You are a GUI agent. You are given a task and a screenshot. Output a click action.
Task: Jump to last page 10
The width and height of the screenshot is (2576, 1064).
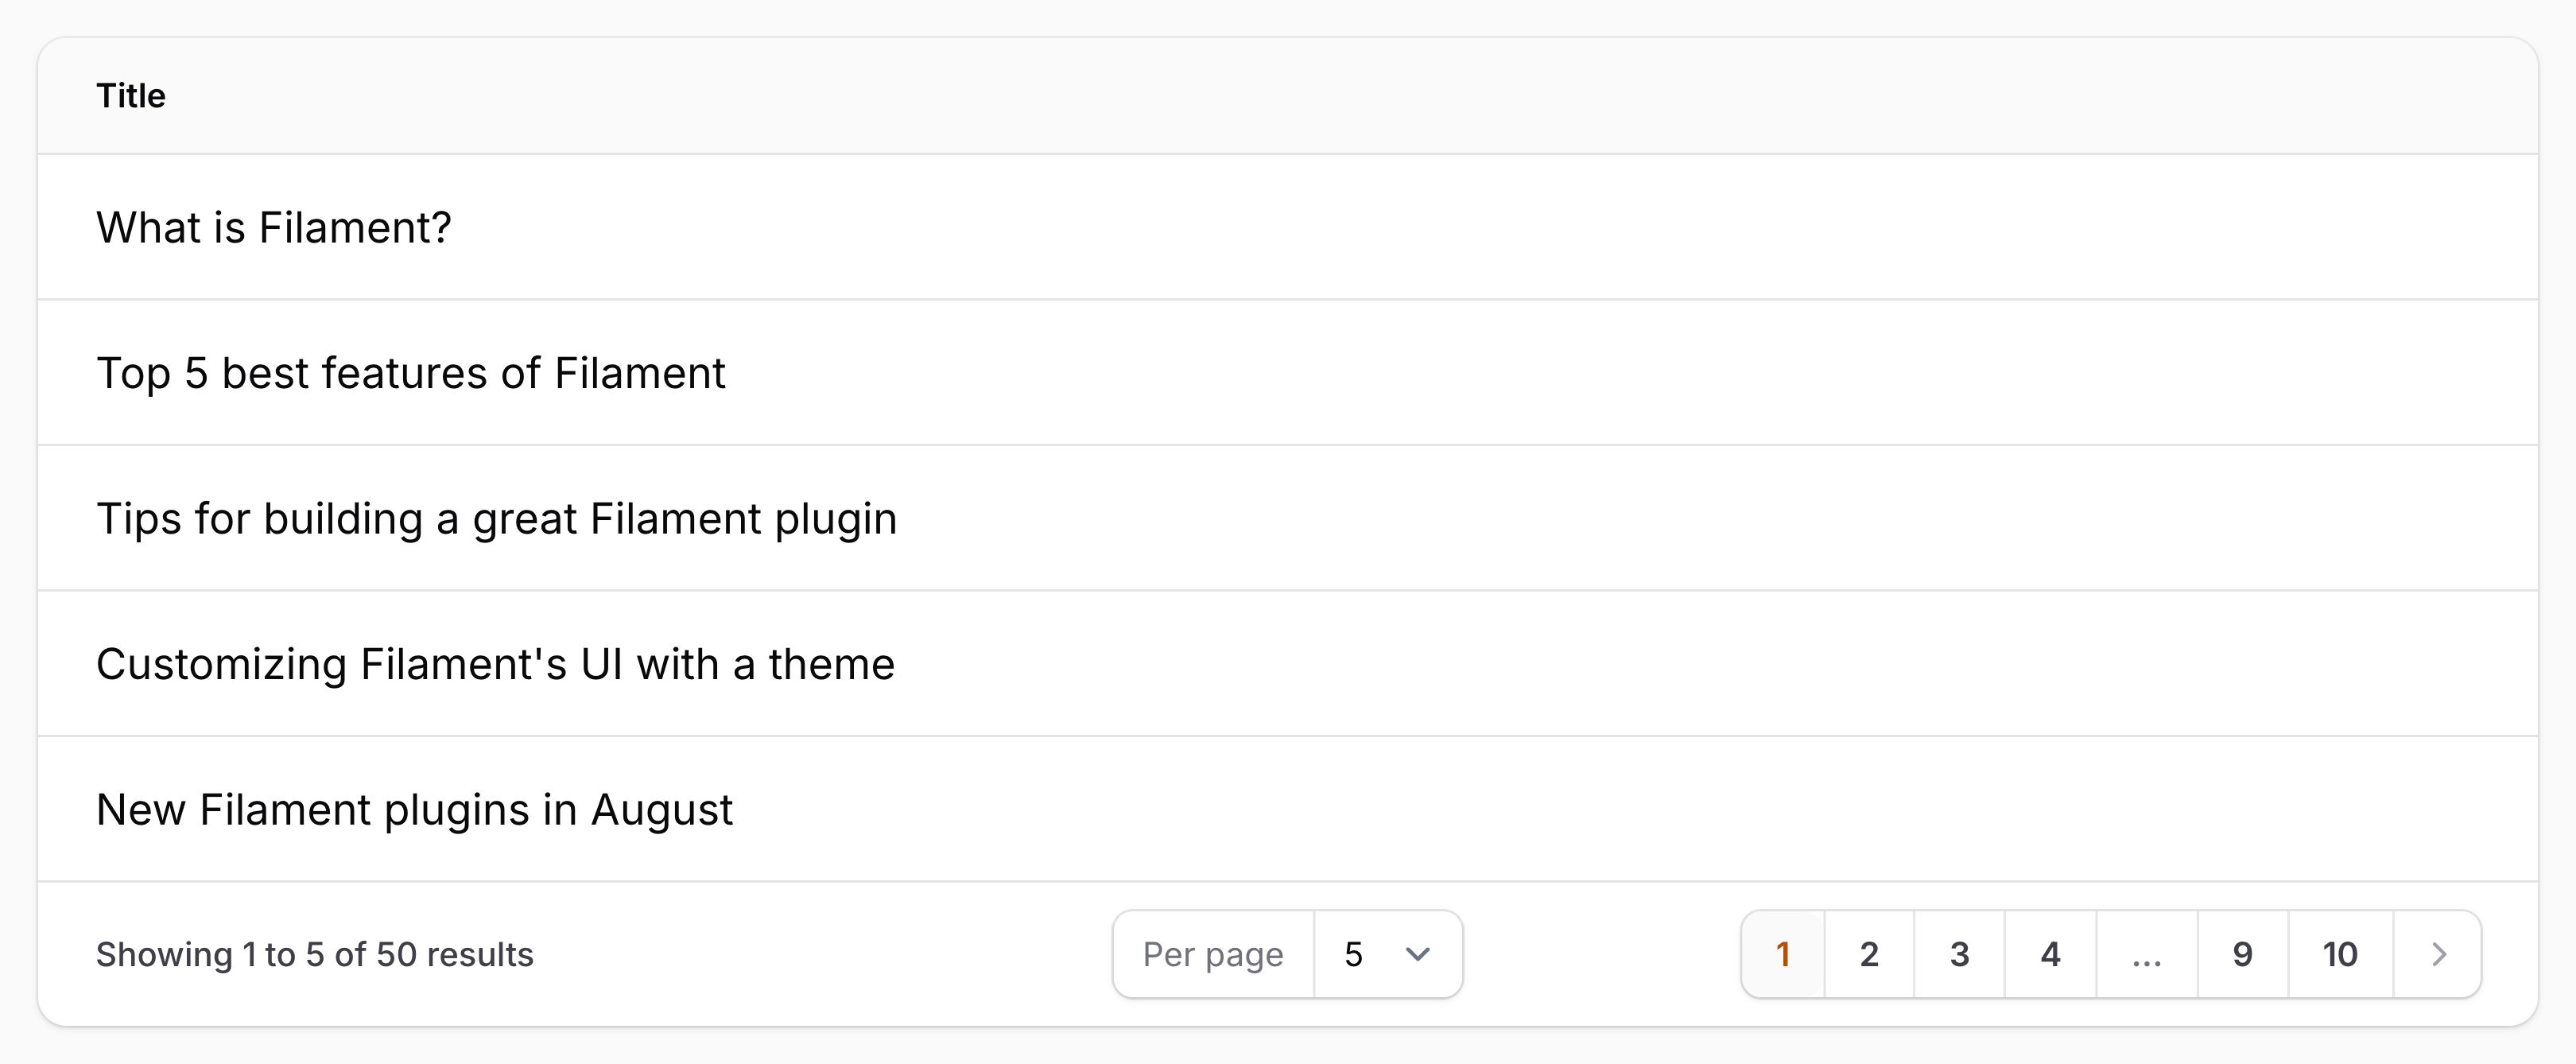pyautogui.click(x=2340, y=954)
